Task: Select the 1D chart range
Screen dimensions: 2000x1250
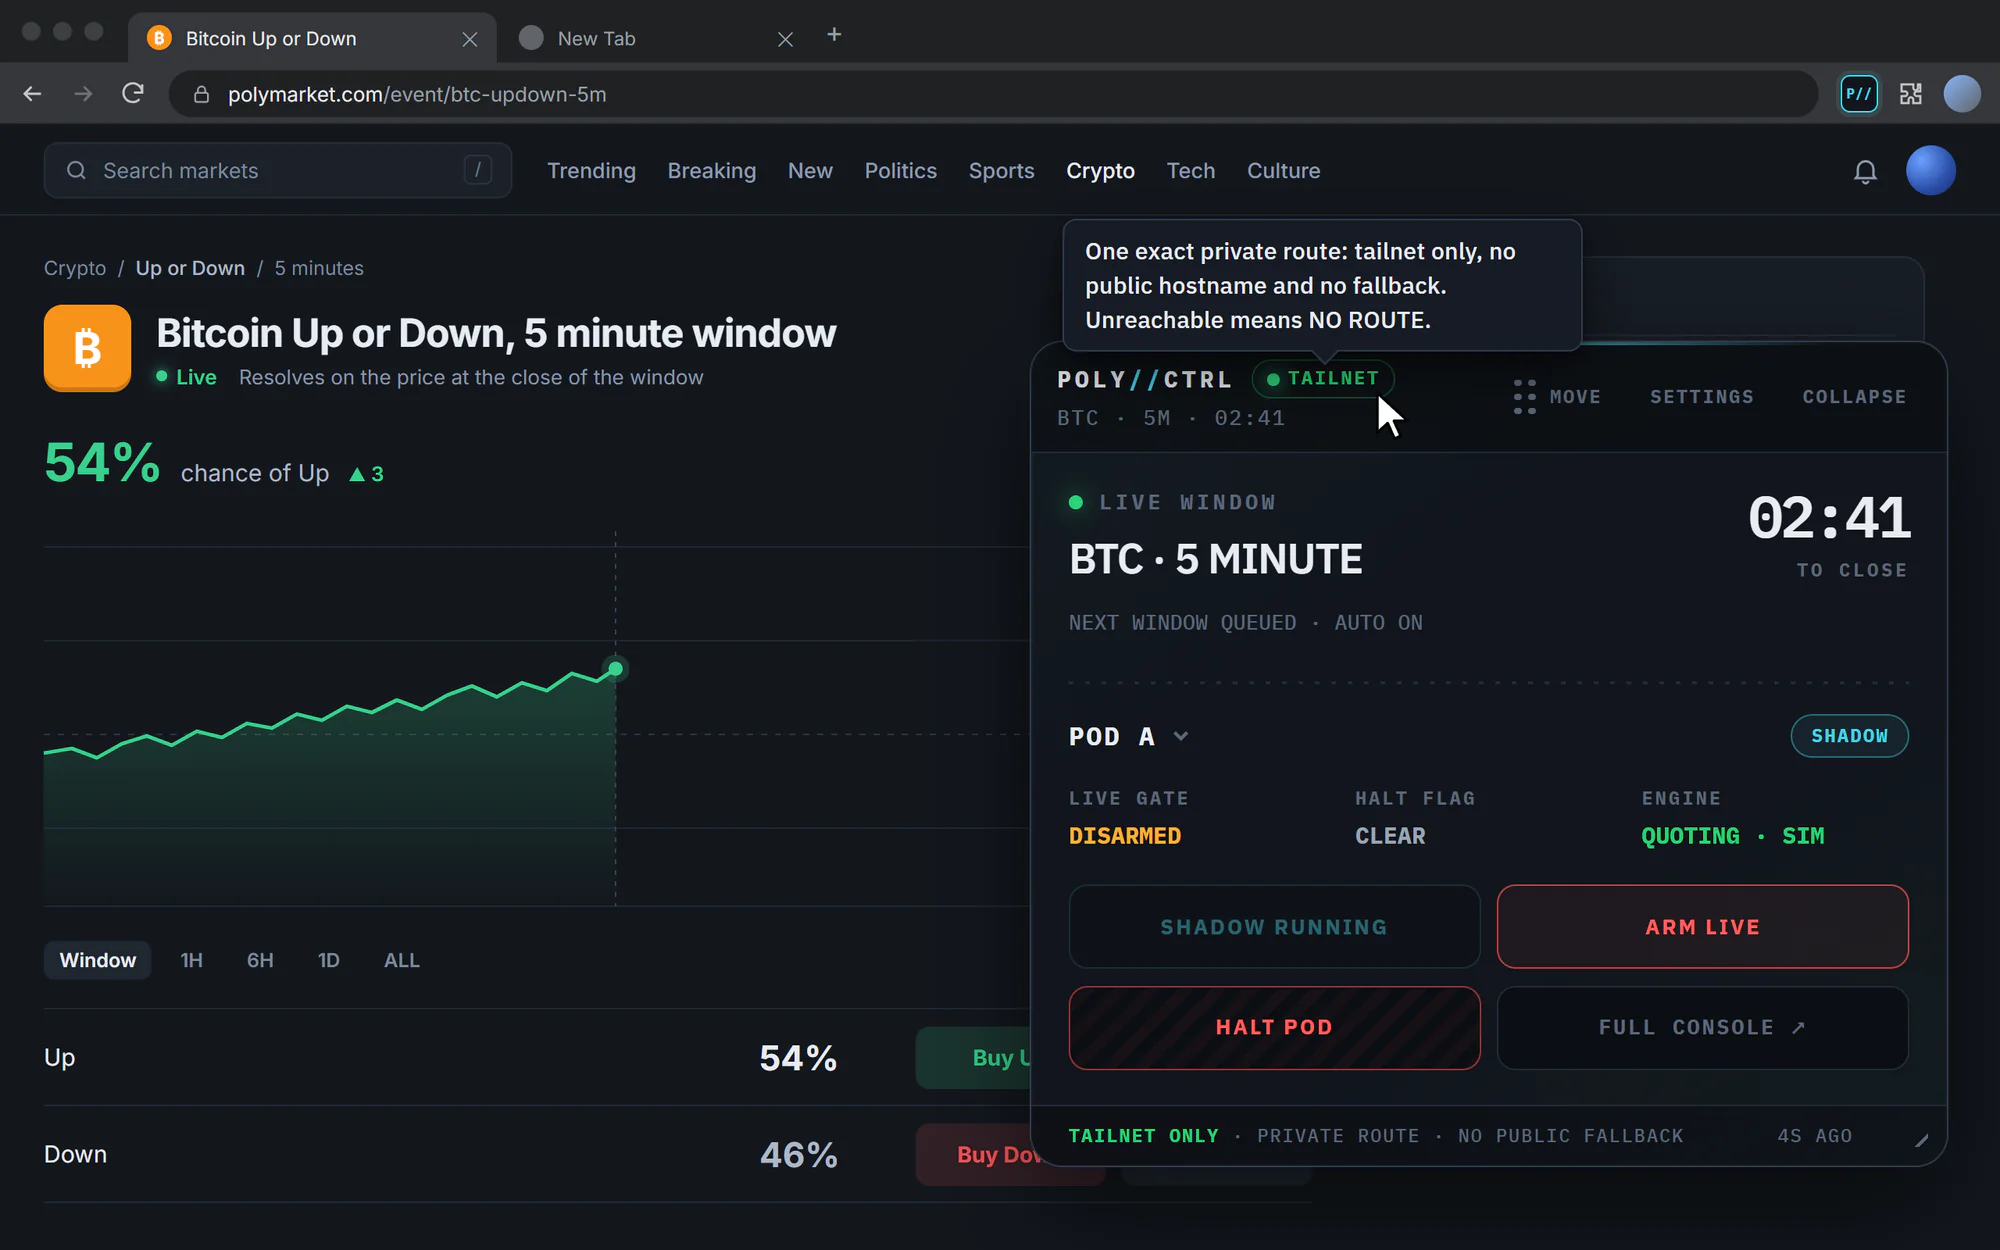Action: [329, 960]
